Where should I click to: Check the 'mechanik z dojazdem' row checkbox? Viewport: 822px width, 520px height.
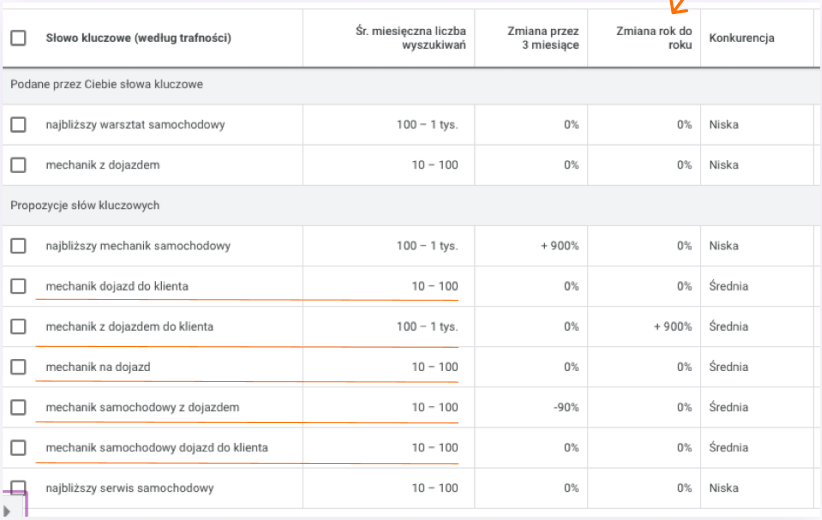(18, 165)
